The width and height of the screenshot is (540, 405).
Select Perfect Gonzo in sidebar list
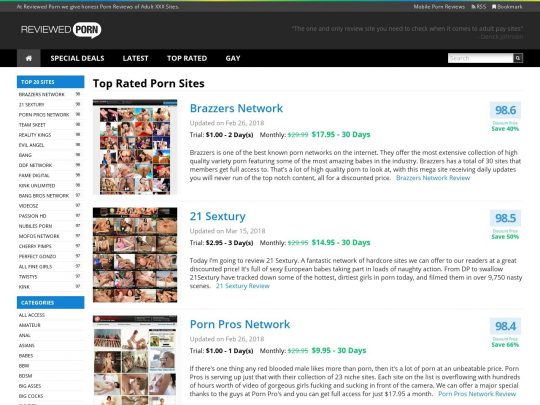[37, 257]
